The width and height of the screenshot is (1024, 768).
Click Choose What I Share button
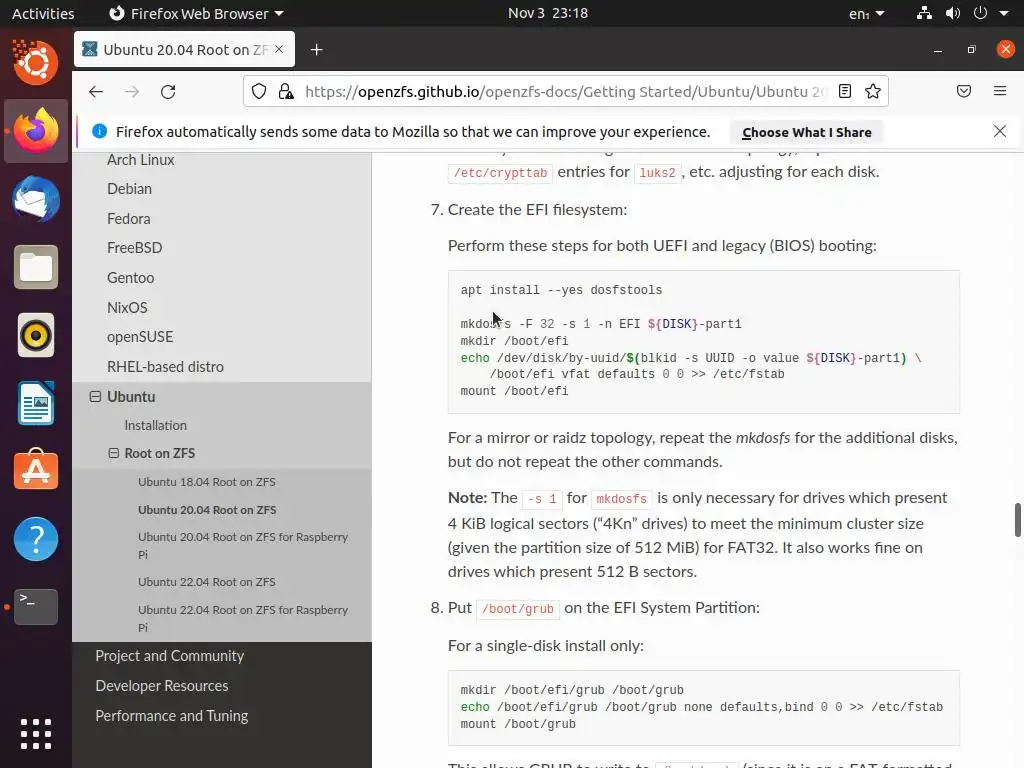(807, 132)
